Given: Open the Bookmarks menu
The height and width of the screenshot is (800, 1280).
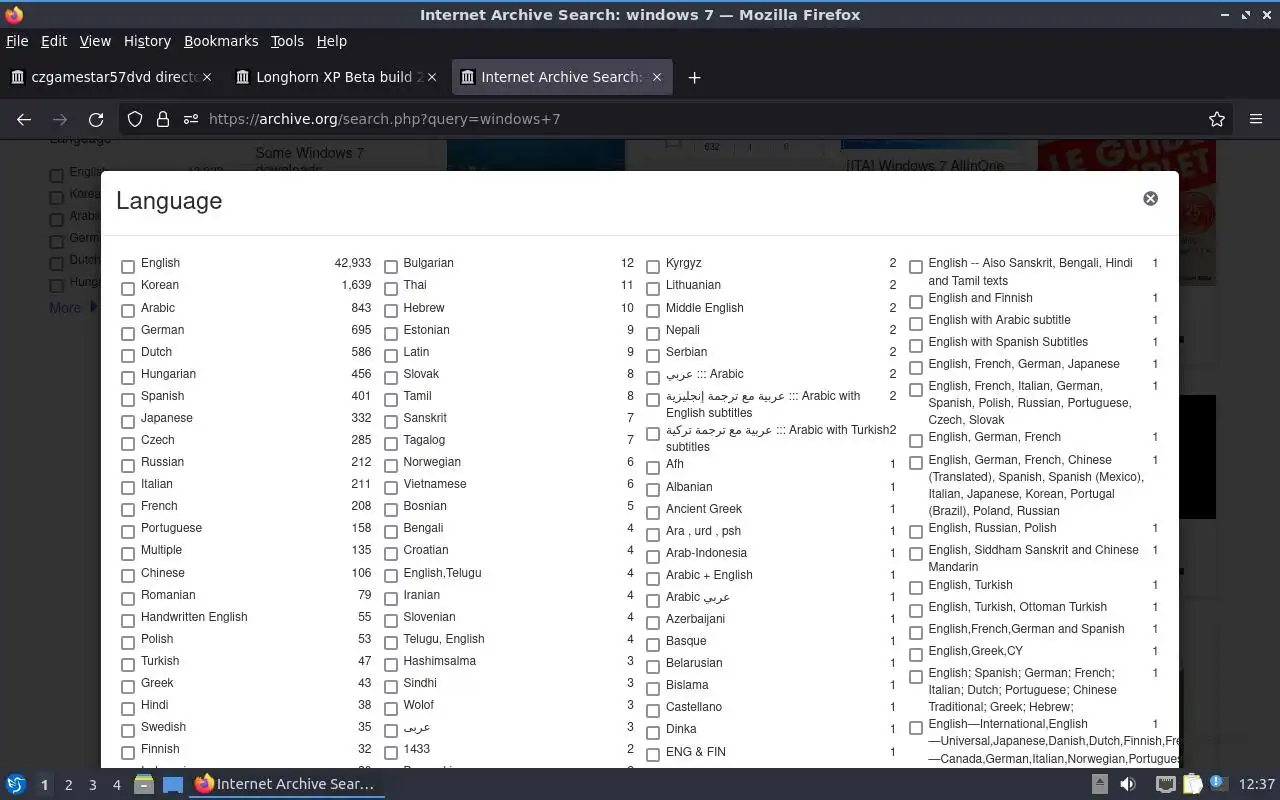Looking at the screenshot, I should 221,41.
